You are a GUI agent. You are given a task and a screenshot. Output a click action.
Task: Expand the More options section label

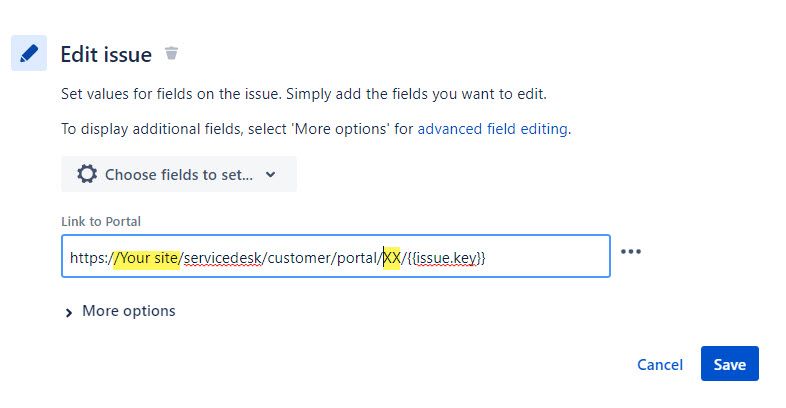(129, 311)
